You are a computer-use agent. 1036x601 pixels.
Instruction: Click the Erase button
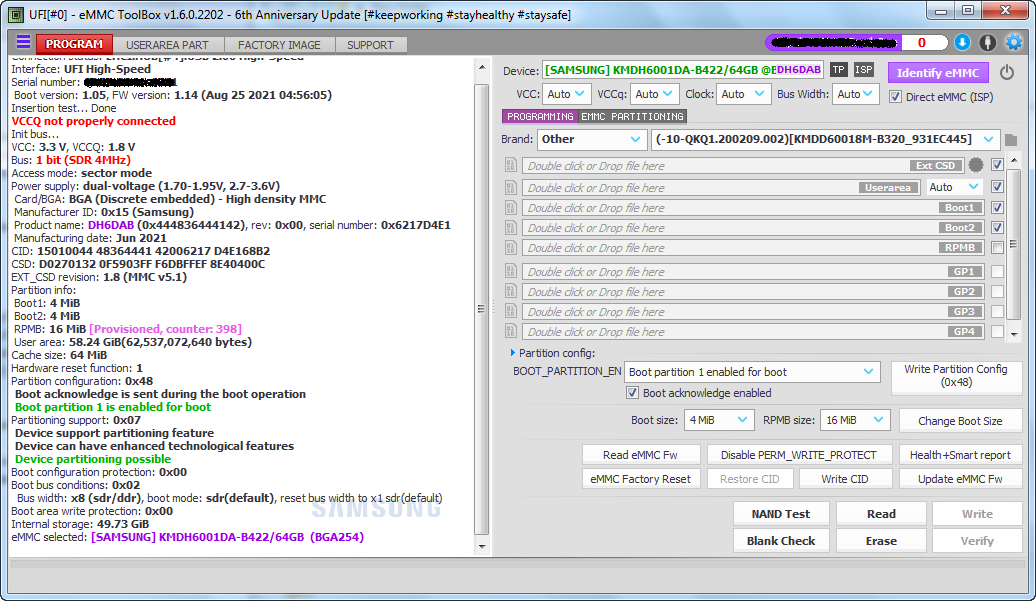pyautogui.click(x=881, y=541)
